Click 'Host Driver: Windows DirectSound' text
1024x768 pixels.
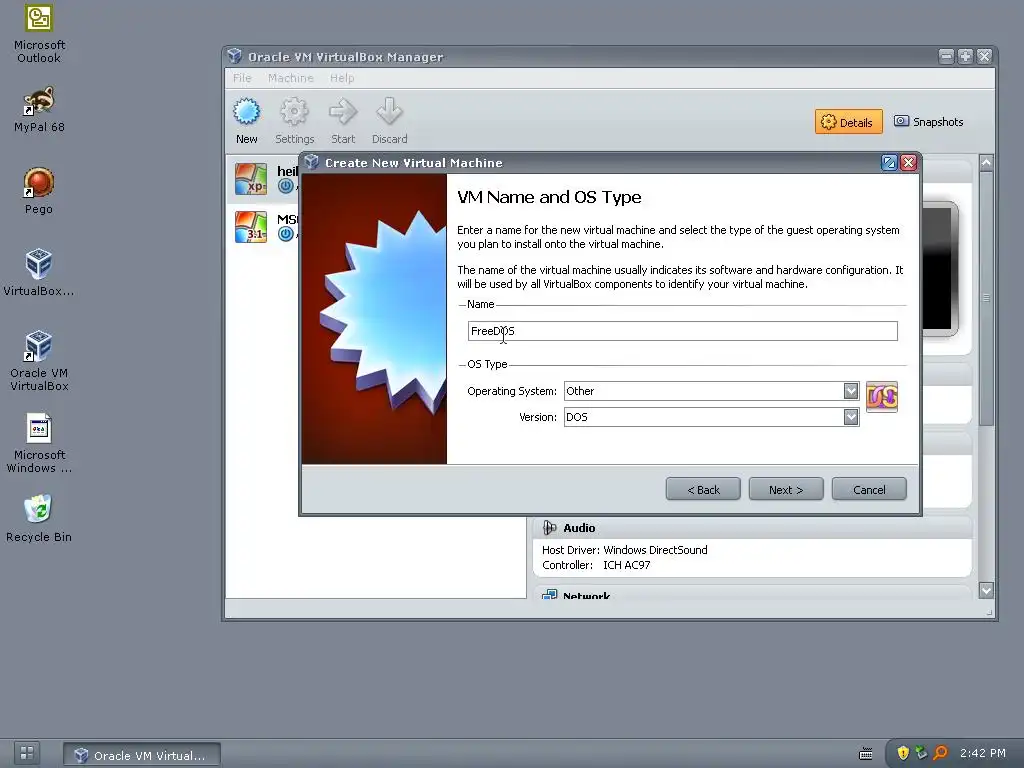pyautogui.click(x=624, y=550)
